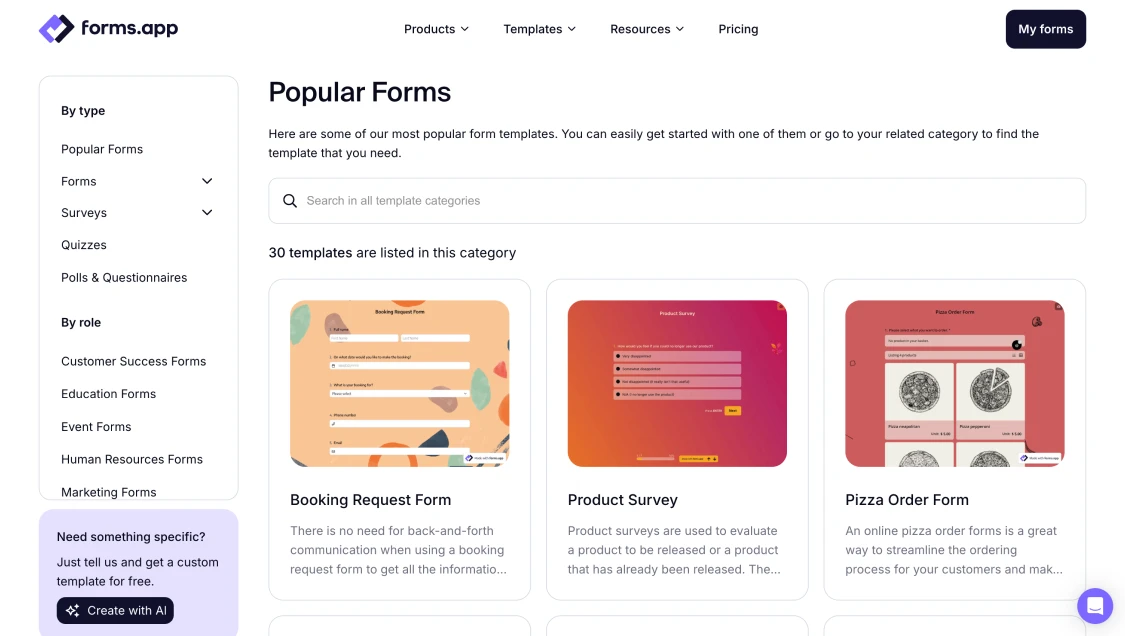This screenshot has width=1125, height=636.
Task: Click the Products menu chevron
Action: tap(467, 29)
